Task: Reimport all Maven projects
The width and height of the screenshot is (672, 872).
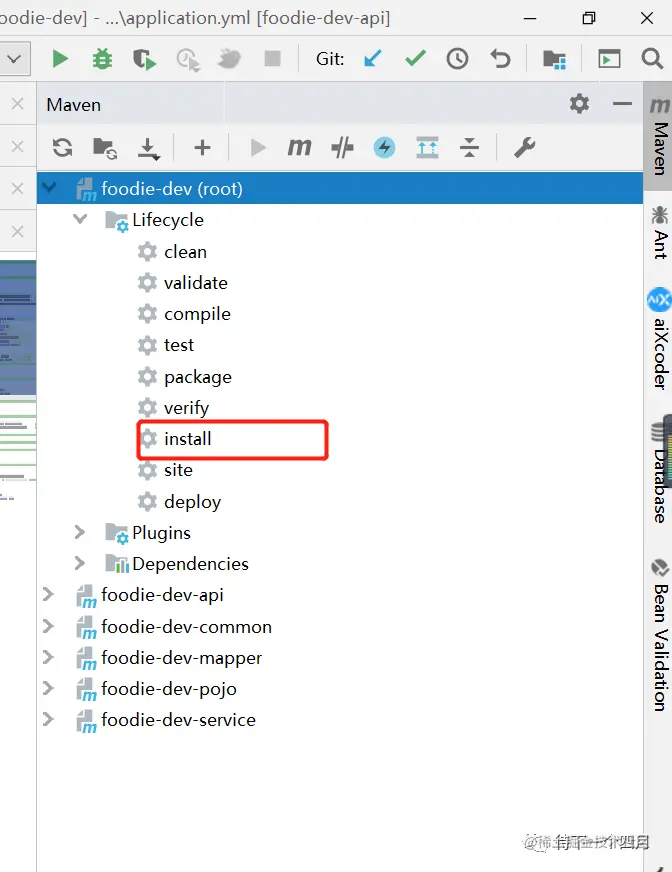Action: (x=62, y=148)
